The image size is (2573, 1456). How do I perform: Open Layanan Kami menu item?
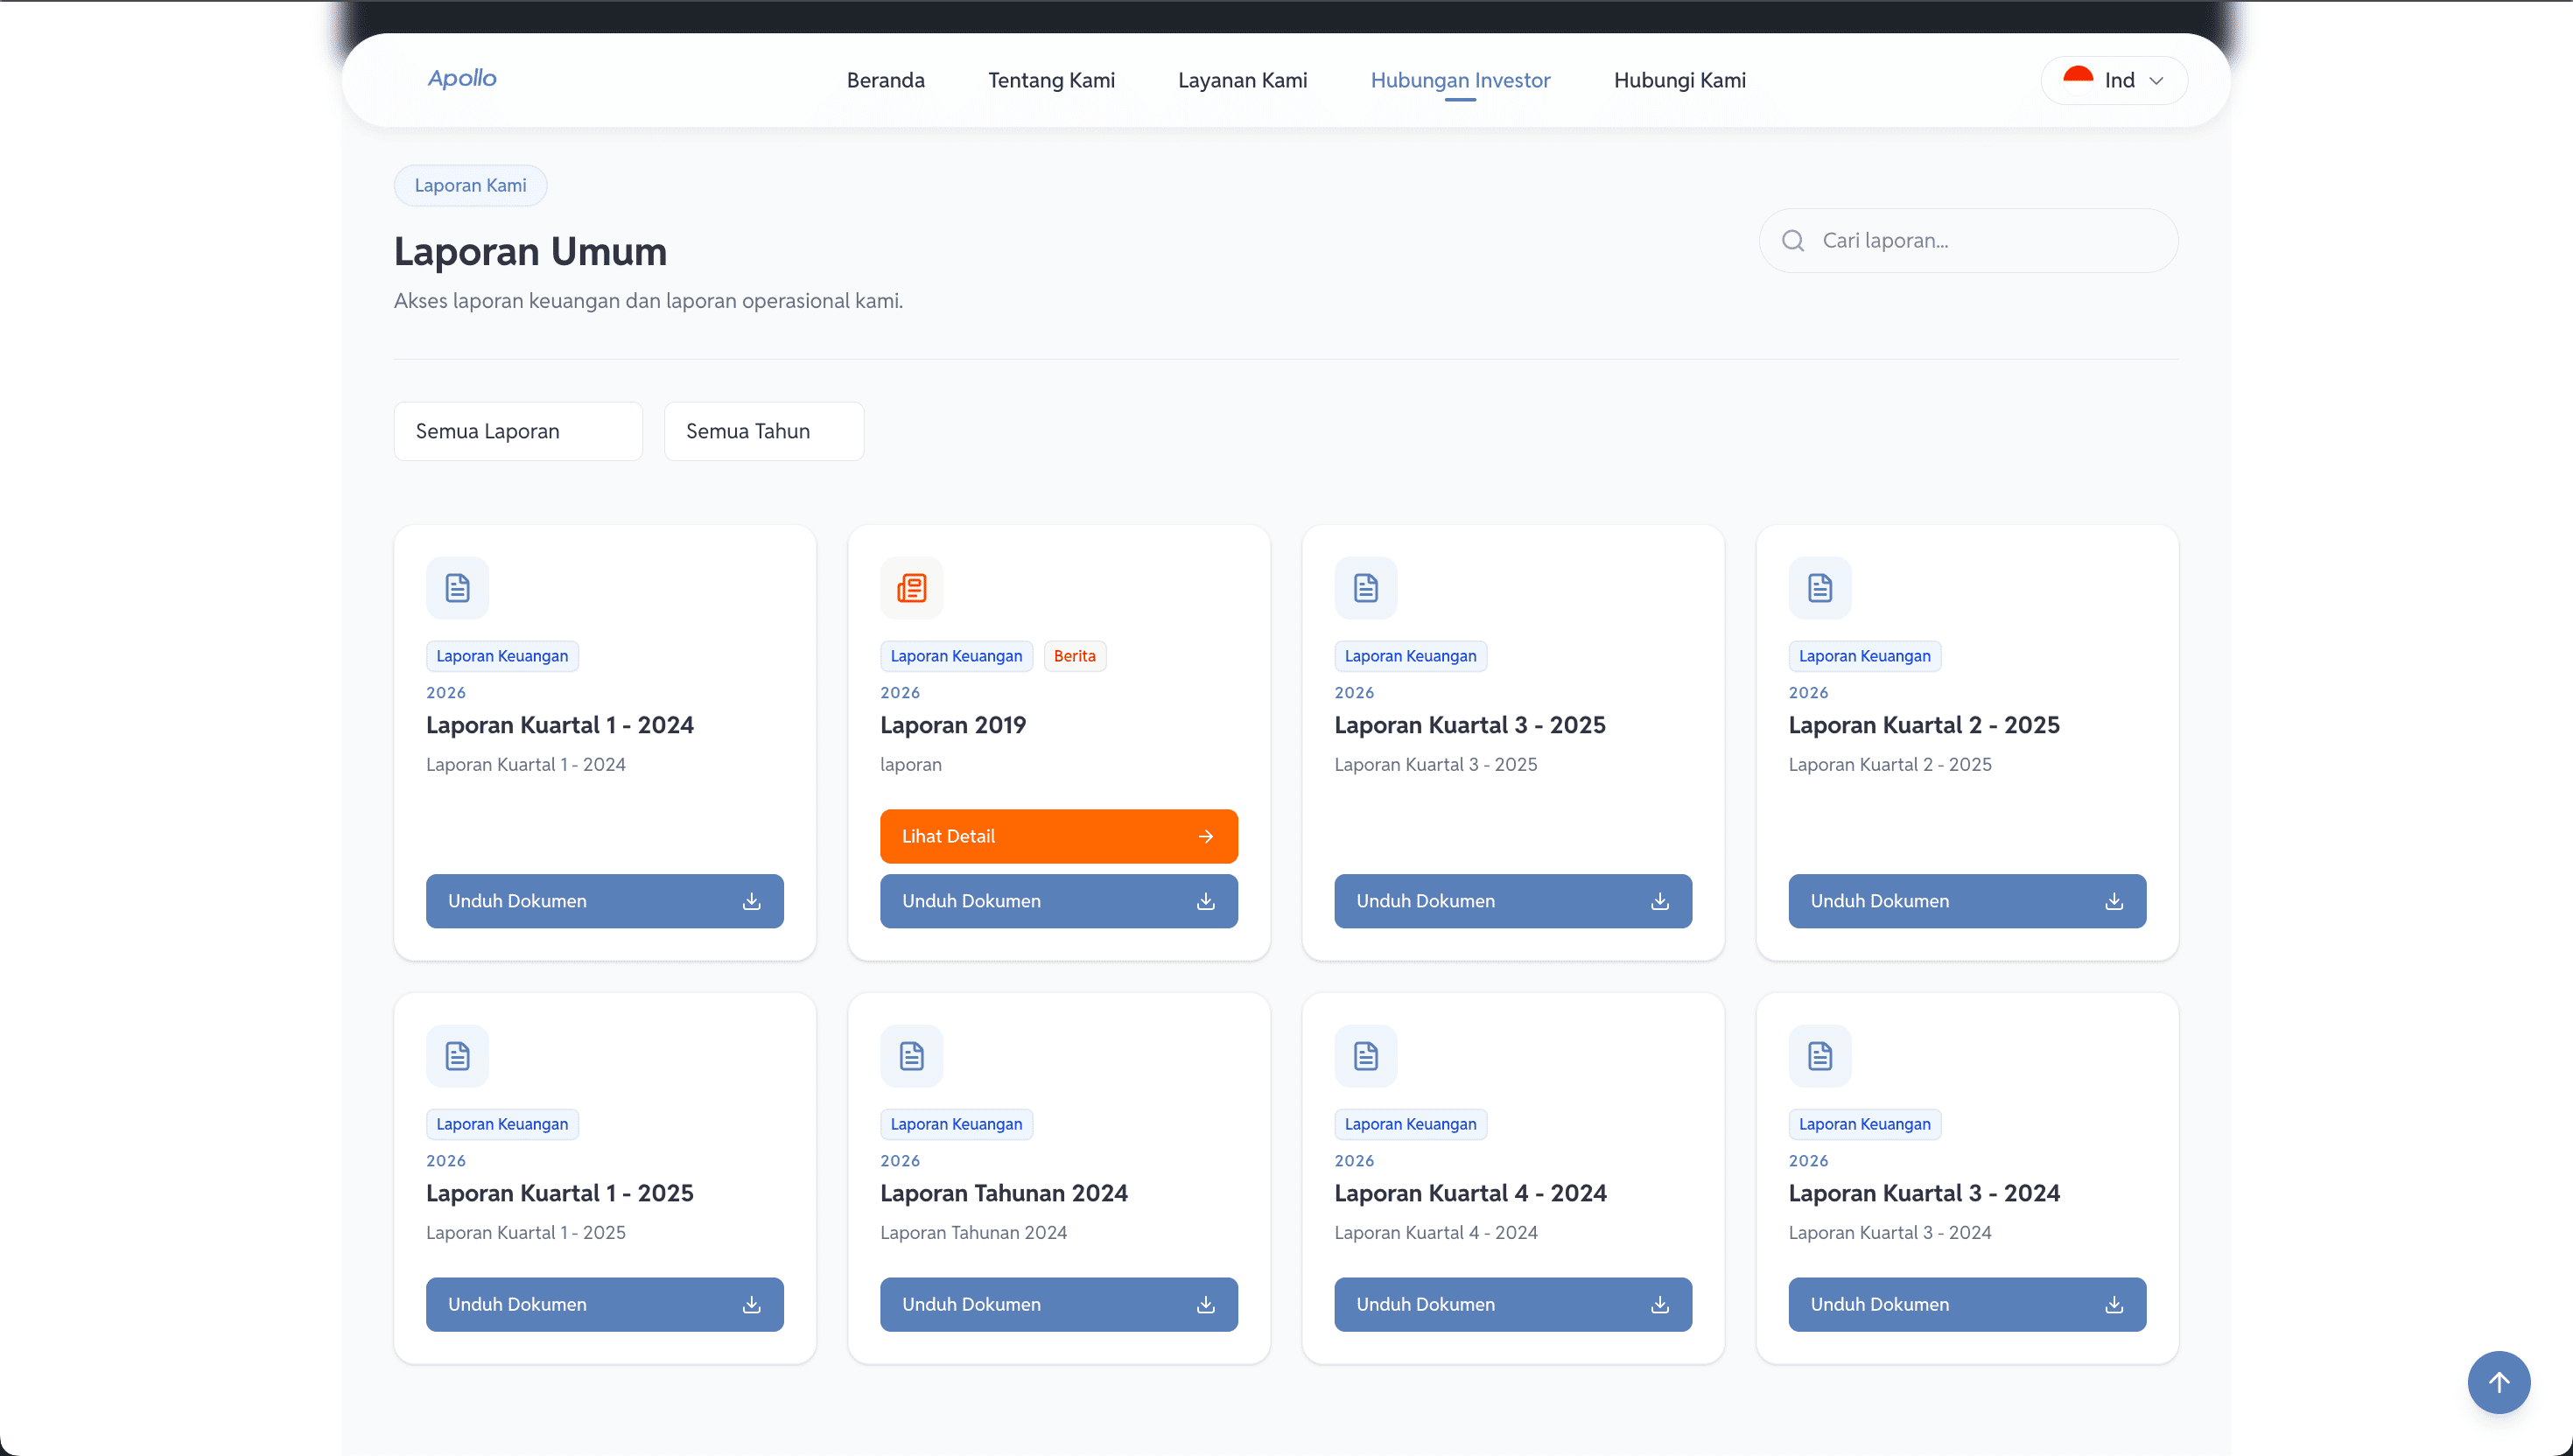coord(1242,80)
